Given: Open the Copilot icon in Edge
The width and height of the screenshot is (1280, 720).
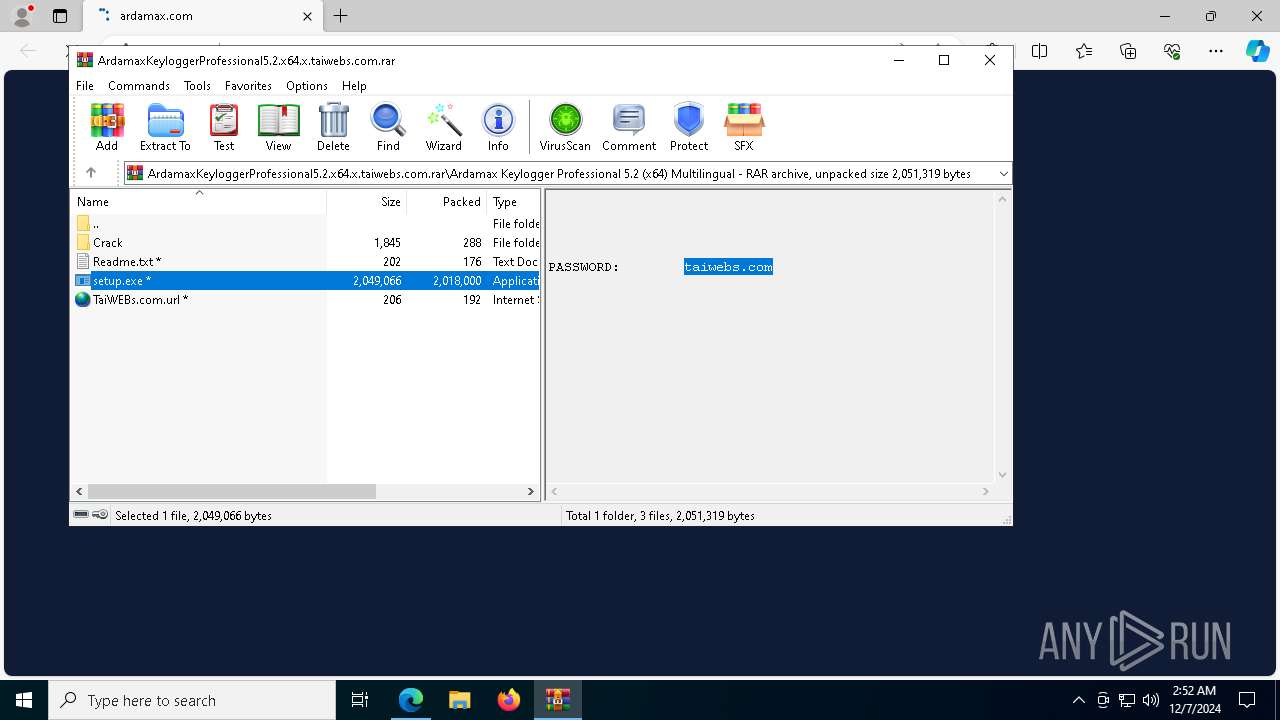Looking at the screenshot, I should pos(1257,51).
